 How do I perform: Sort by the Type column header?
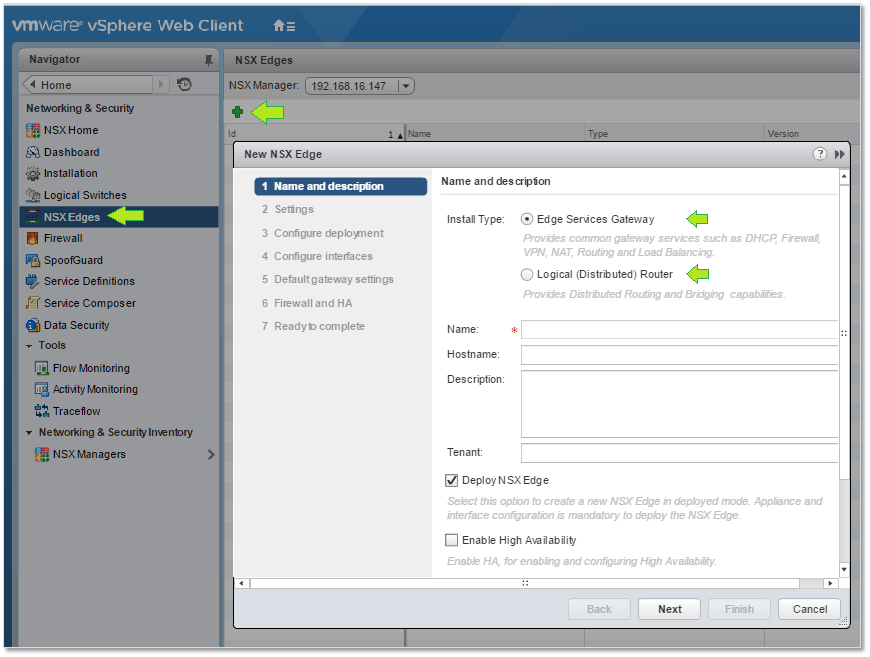(675, 134)
